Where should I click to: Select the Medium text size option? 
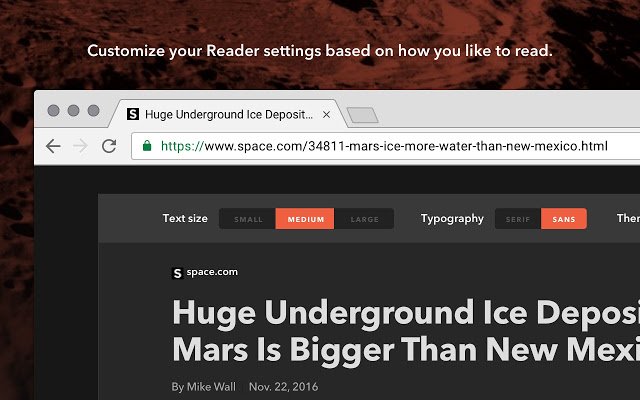[305, 219]
